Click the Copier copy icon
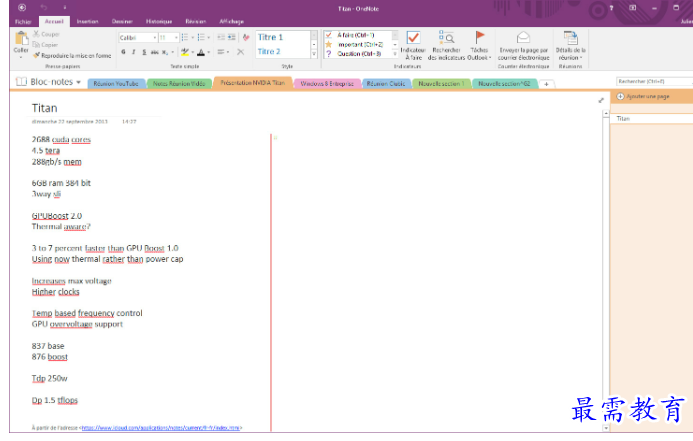Viewport: 693px width, 441px height. click(36, 45)
